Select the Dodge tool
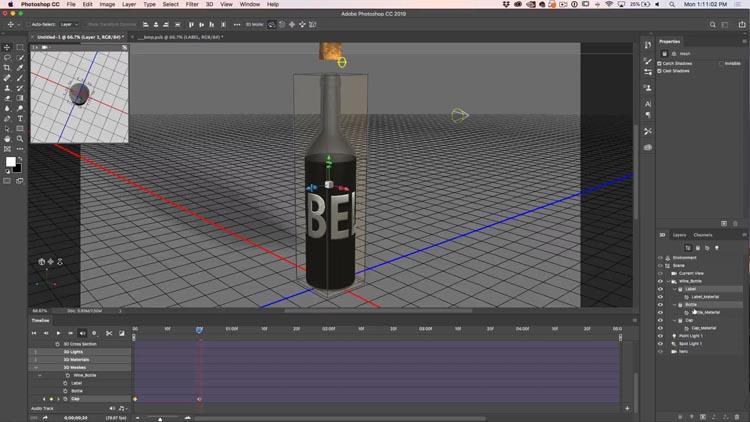 point(20,109)
